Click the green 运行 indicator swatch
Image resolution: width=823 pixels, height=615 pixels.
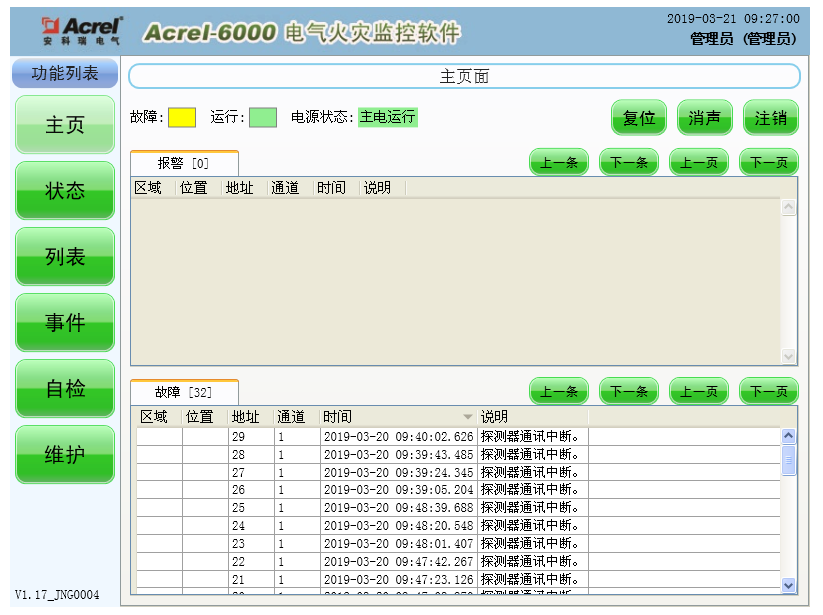(263, 117)
